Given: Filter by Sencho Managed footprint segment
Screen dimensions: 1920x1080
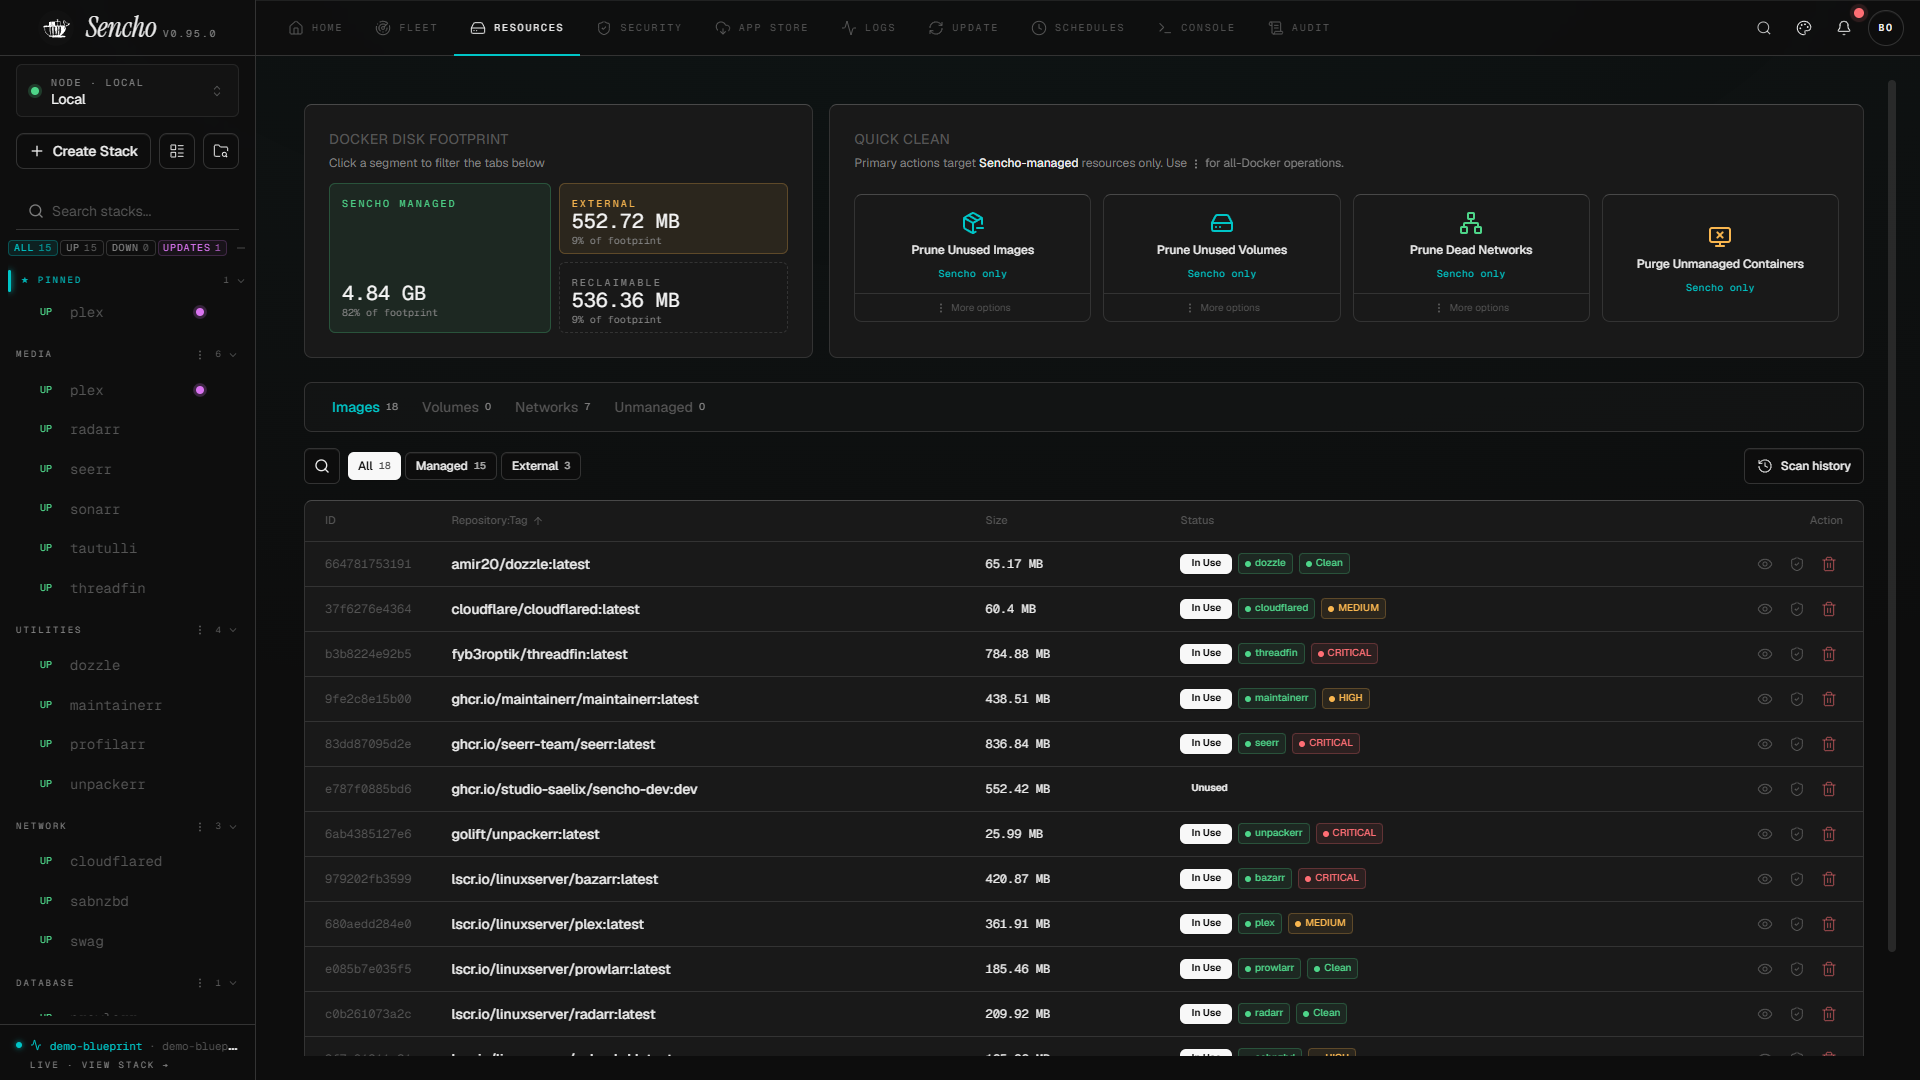Looking at the screenshot, I should pos(440,258).
